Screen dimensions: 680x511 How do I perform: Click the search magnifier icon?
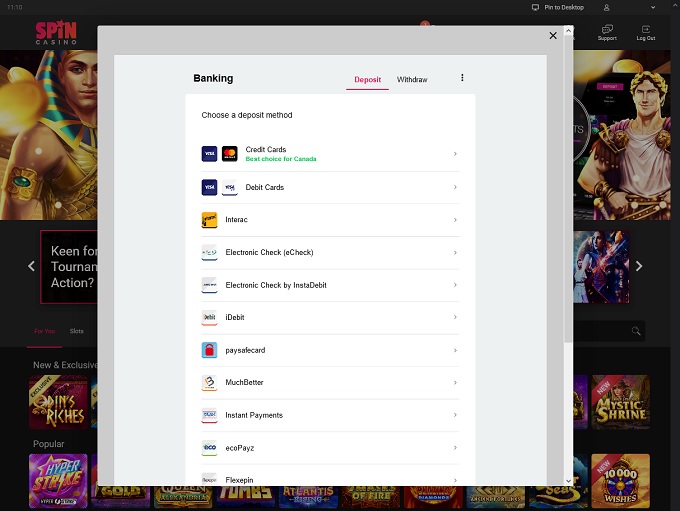pyautogui.click(x=636, y=331)
